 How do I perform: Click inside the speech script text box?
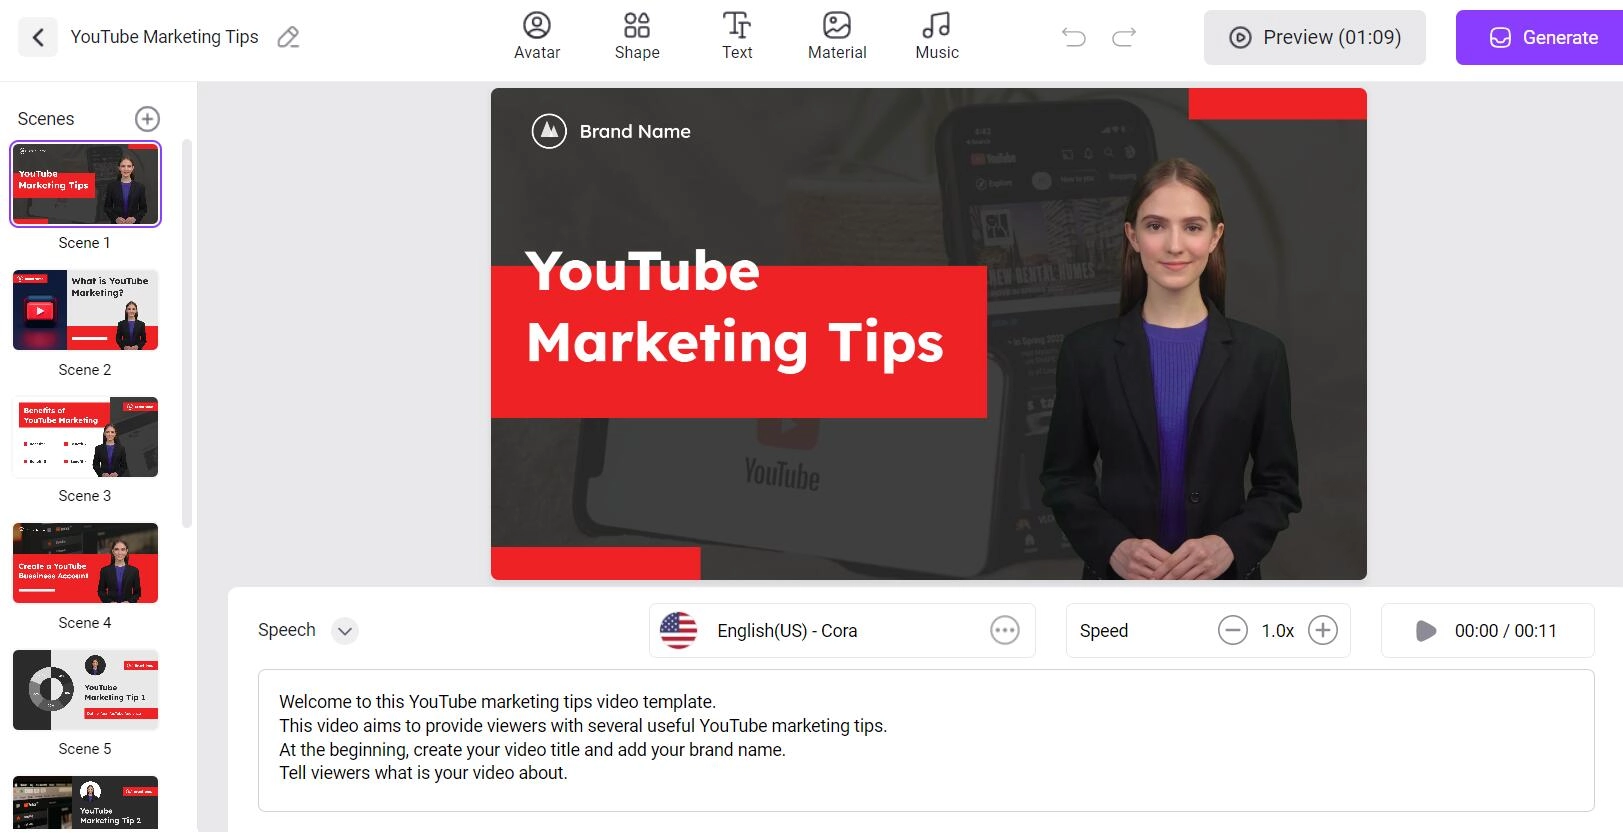925,740
